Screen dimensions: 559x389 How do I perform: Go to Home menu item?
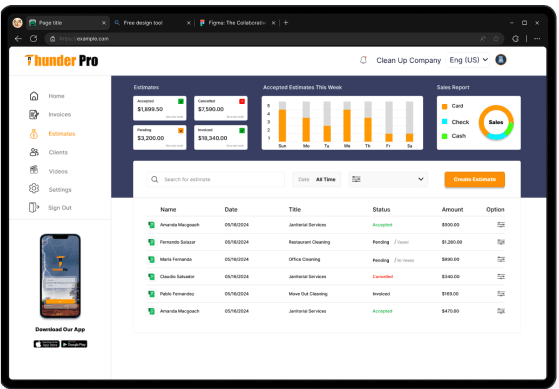pyautogui.click(x=56, y=96)
